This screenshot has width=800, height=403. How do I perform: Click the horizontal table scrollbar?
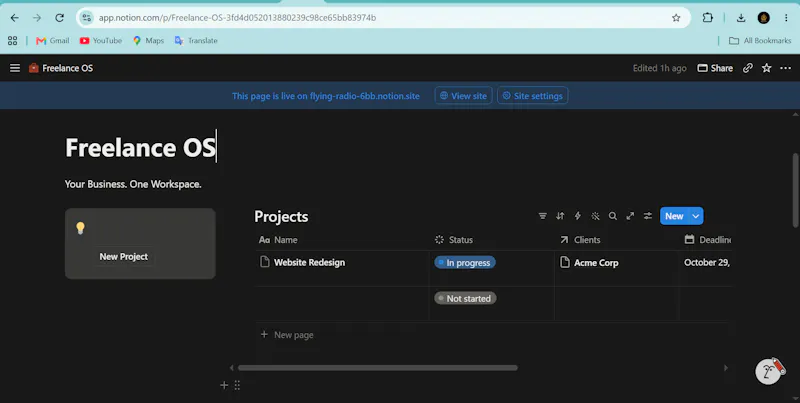(378, 368)
